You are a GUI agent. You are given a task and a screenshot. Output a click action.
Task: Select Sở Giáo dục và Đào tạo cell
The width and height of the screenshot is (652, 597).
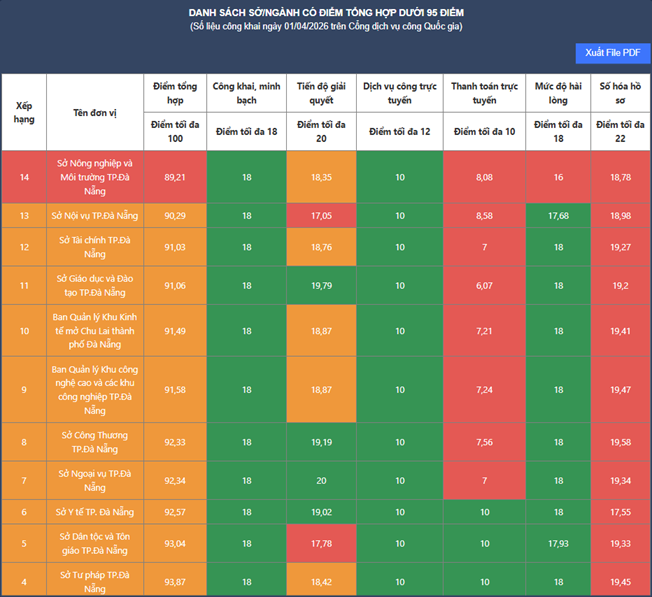point(95,285)
